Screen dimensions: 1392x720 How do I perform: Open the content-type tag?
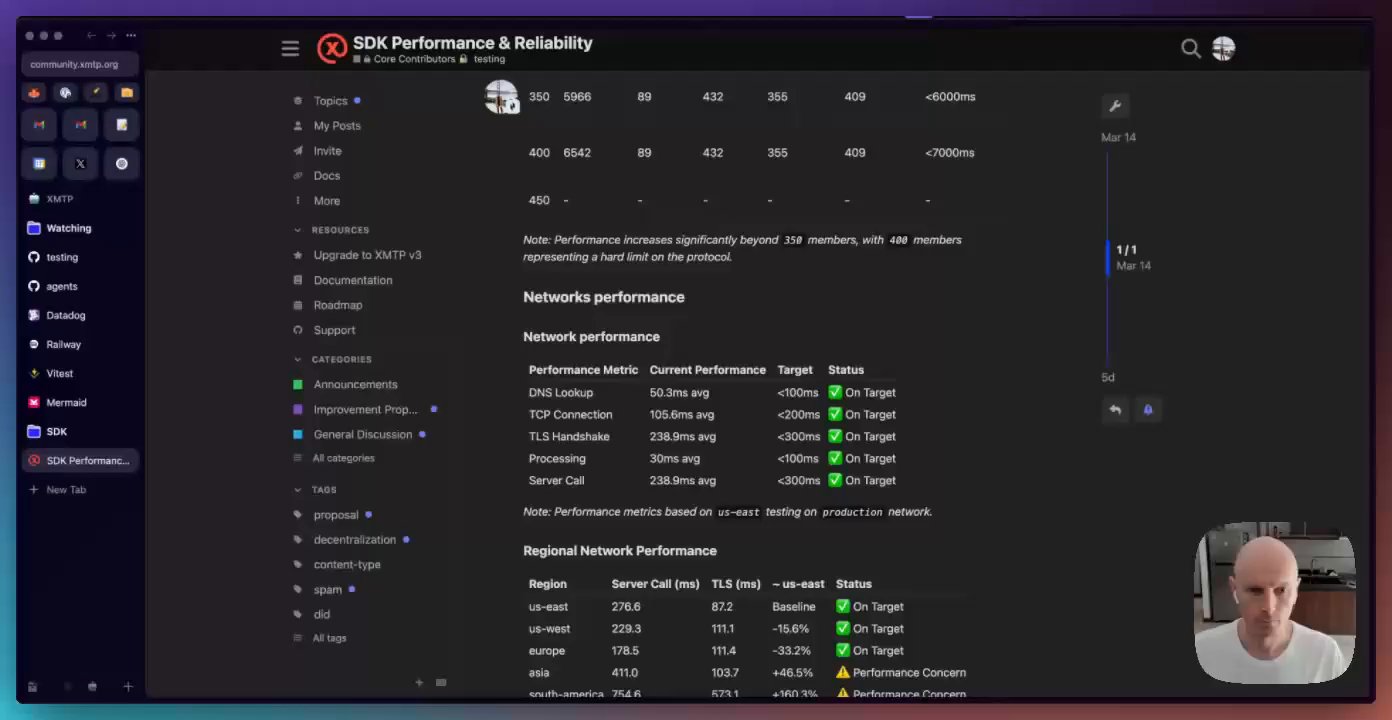346,565
